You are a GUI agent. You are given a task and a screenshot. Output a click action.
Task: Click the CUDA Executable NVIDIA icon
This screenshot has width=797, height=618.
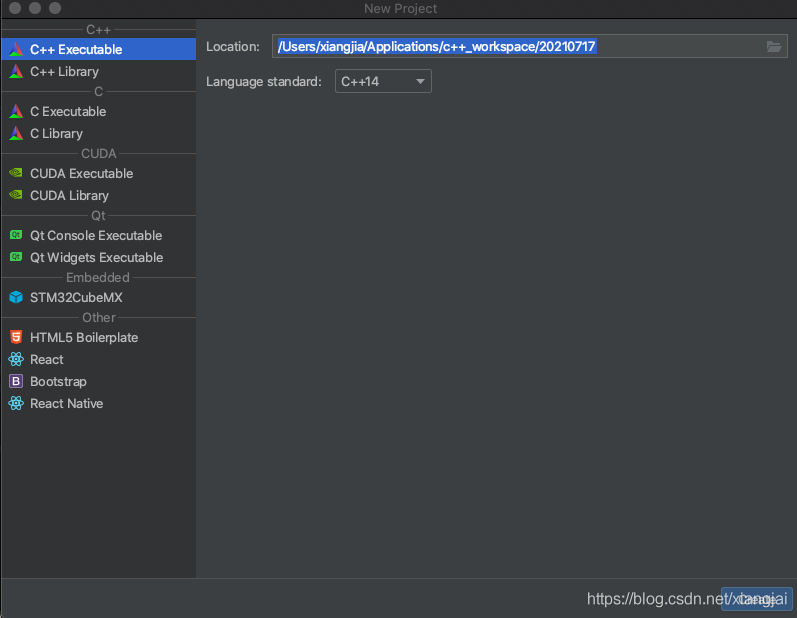(16, 173)
